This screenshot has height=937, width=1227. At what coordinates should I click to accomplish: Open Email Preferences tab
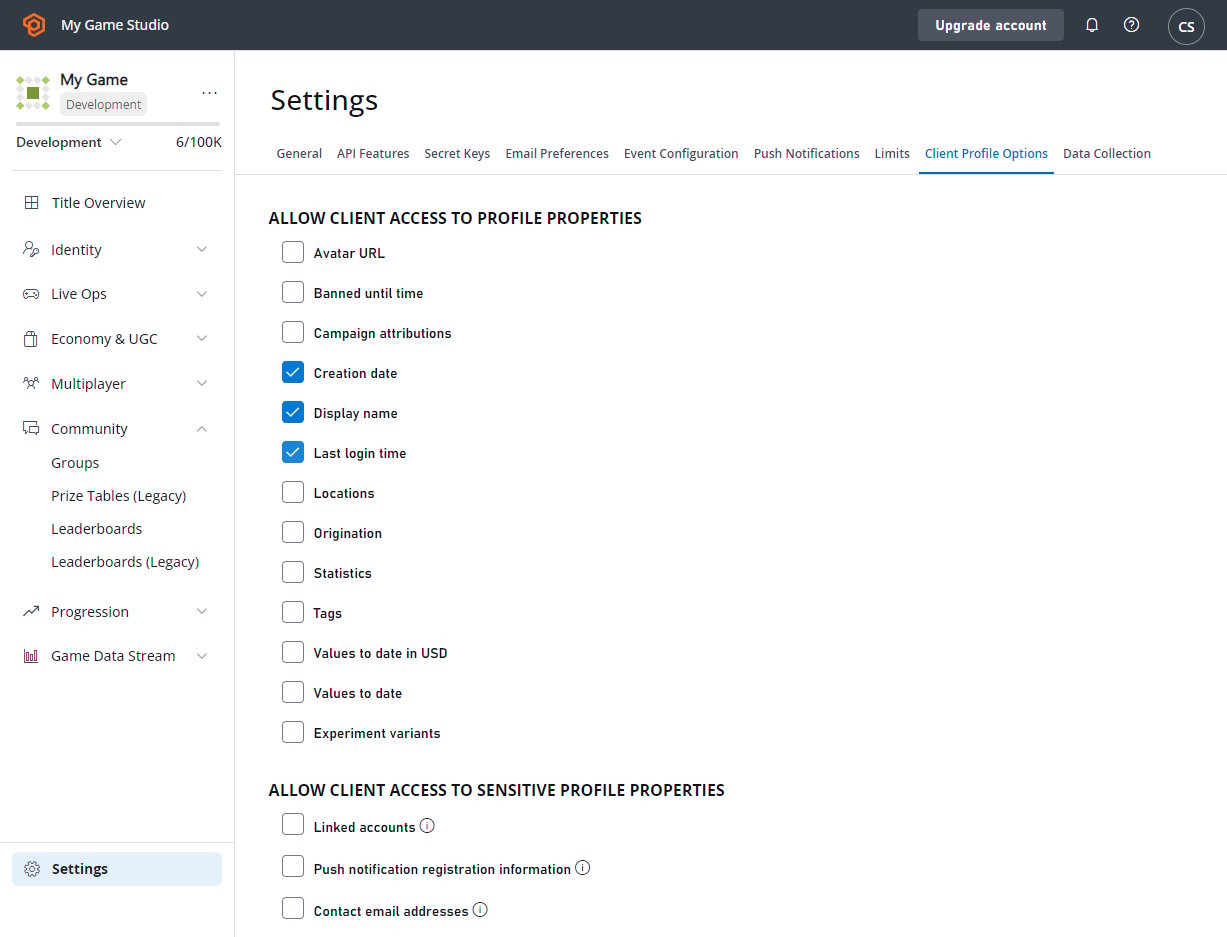point(557,154)
